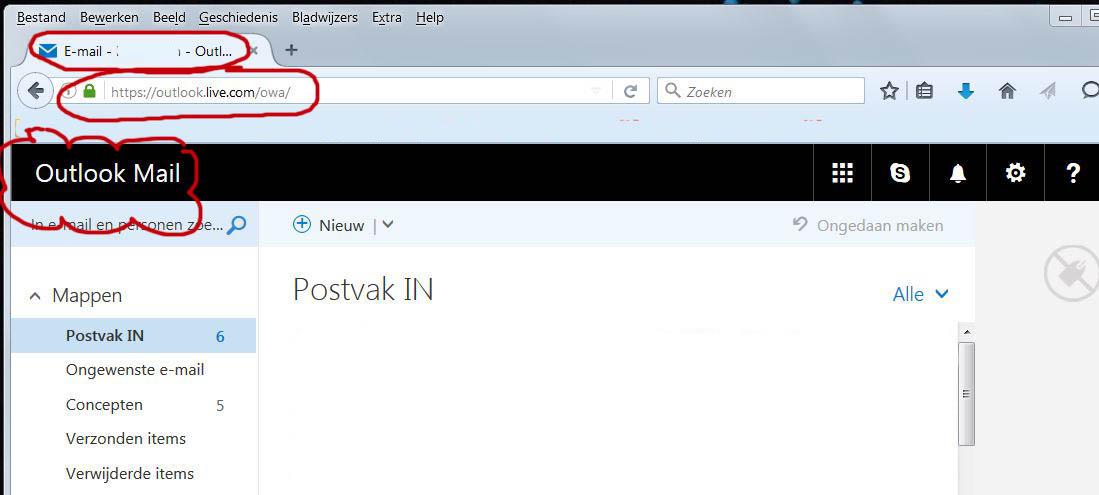Open the Alle filter dropdown
Image resolution: width=1099 pixels, height=495 pixels.
(921, 294)
